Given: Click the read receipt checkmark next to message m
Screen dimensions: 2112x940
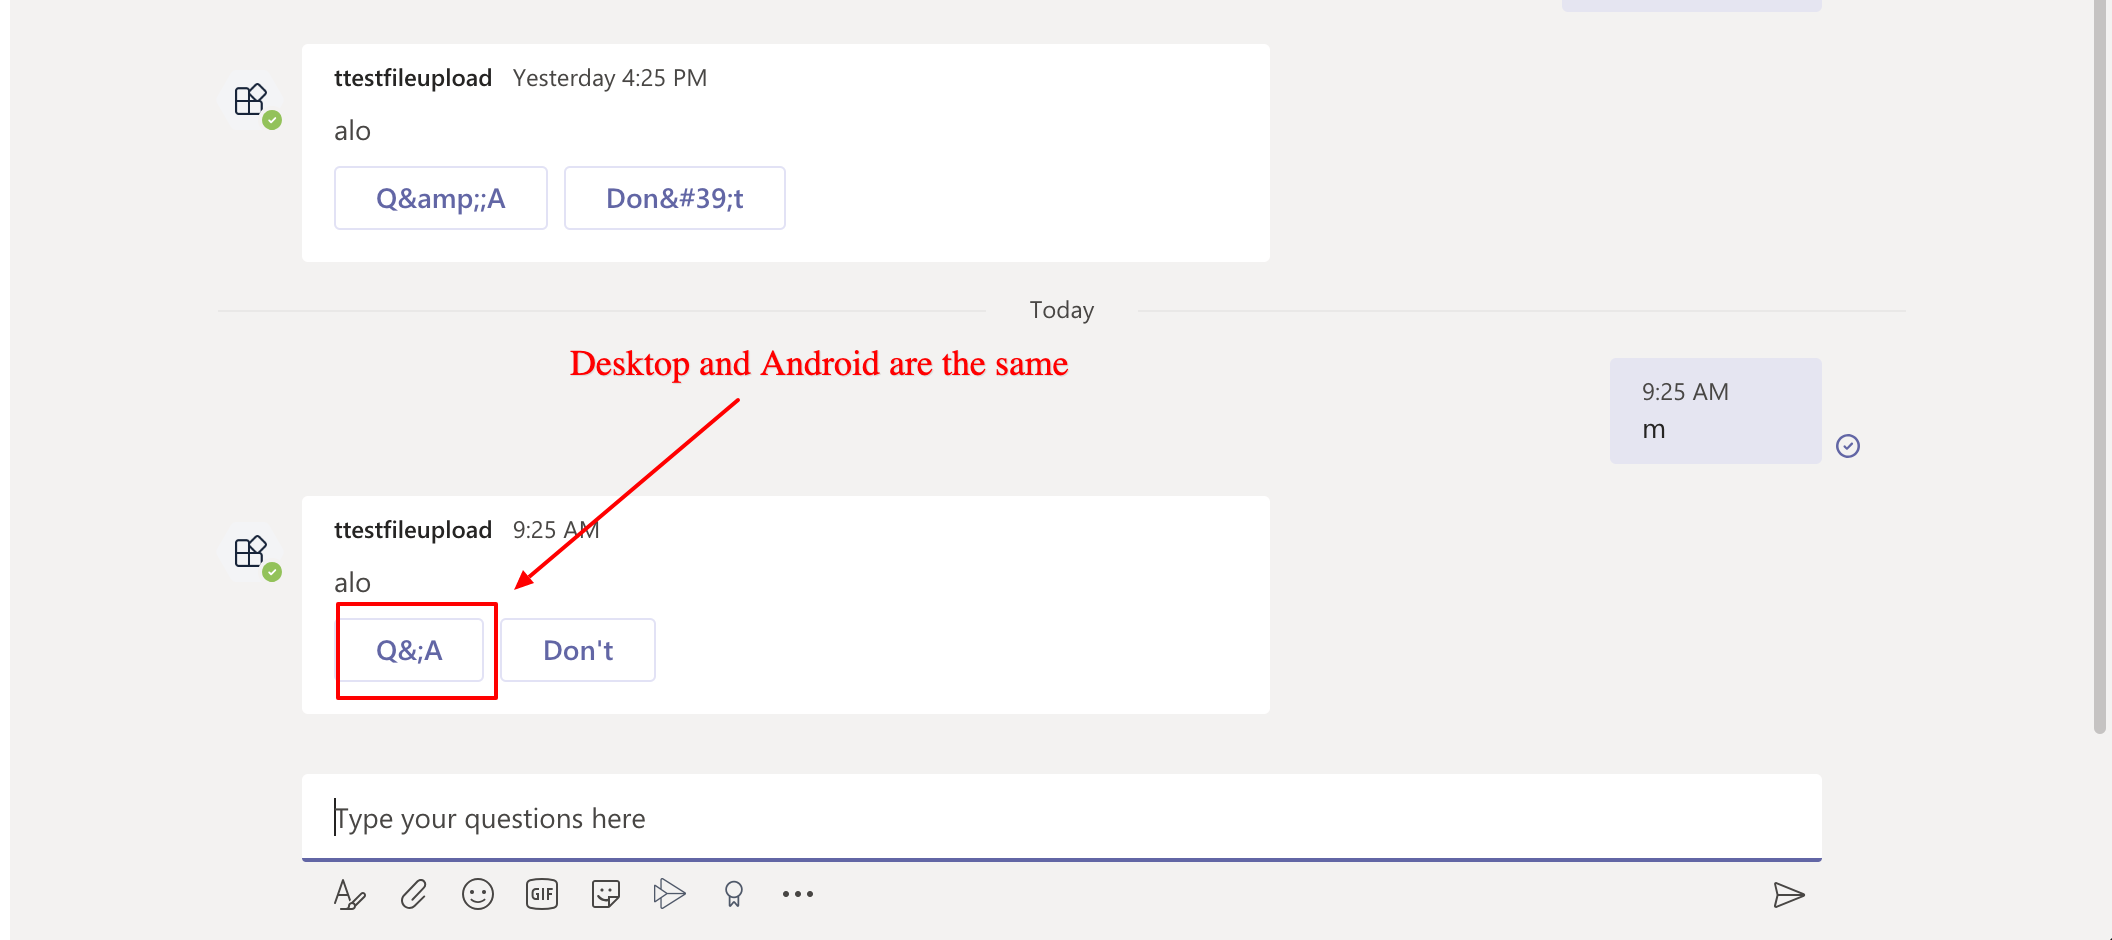Looking at the screenshot, I should [1849, 446].
